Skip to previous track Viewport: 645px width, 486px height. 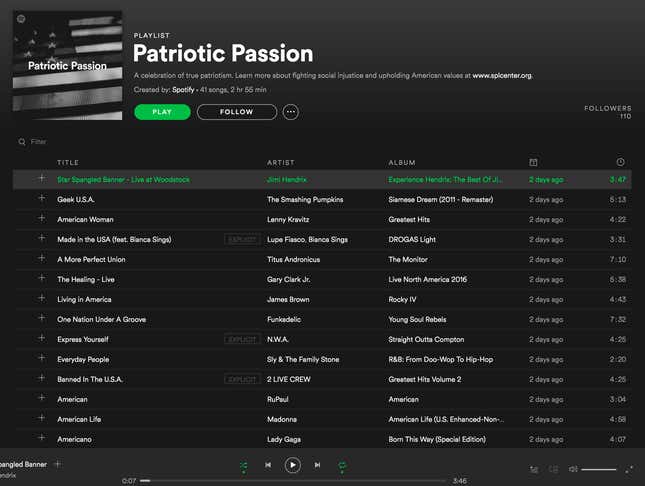click(x=268, y=465)
